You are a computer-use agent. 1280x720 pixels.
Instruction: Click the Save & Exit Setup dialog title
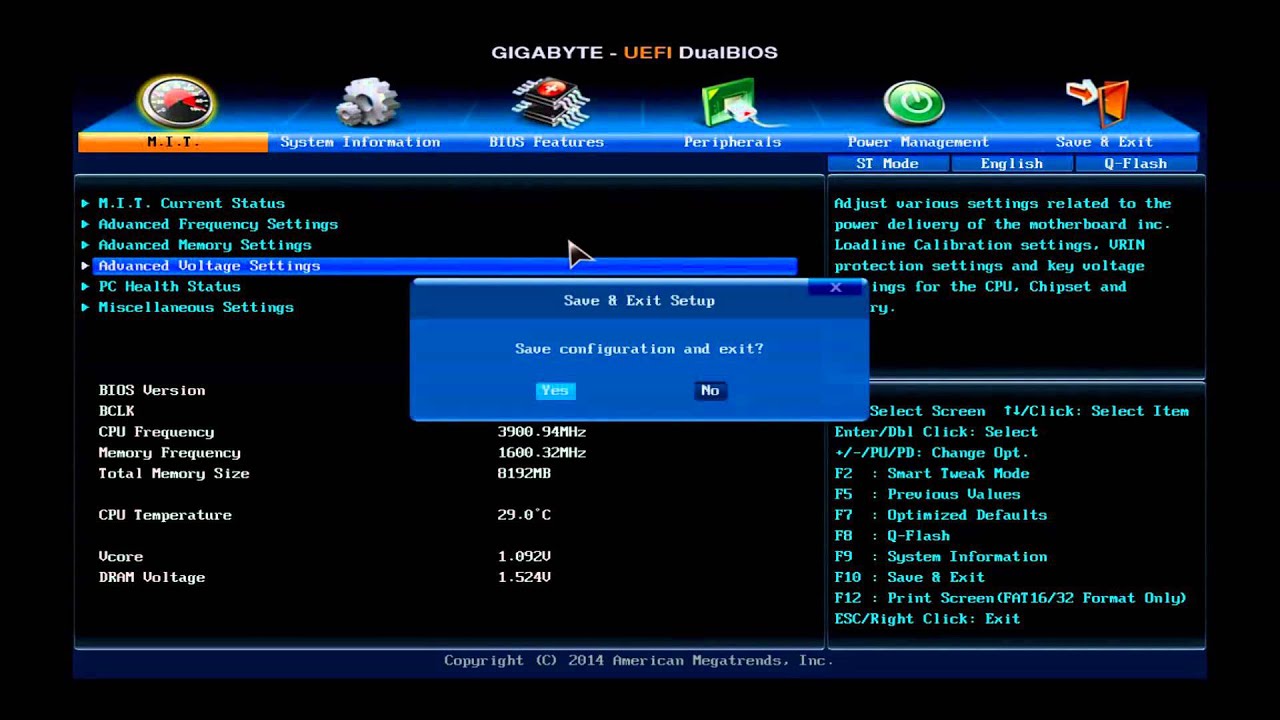click(x=639, y=301)
